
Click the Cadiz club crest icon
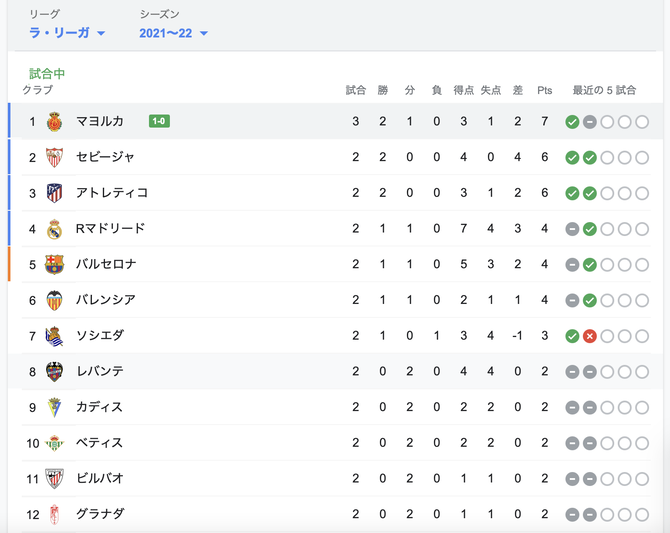point(54,407)
